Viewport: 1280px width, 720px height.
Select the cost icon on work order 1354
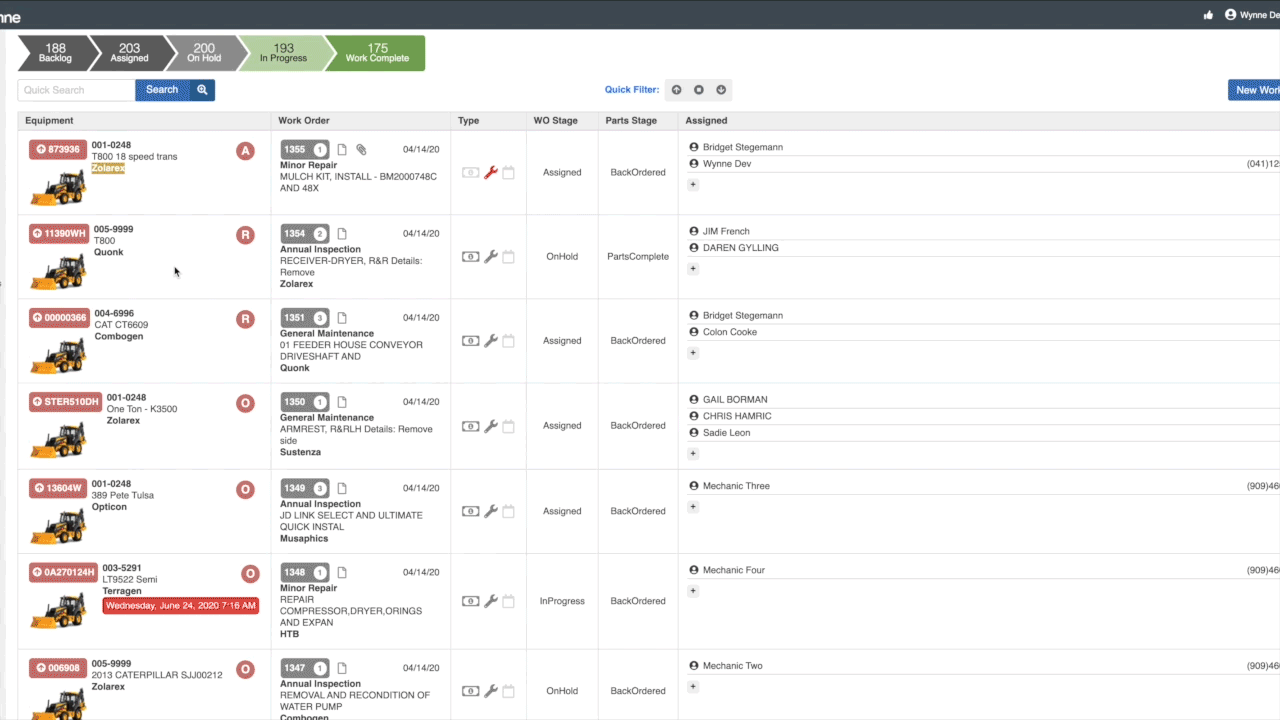470,256
